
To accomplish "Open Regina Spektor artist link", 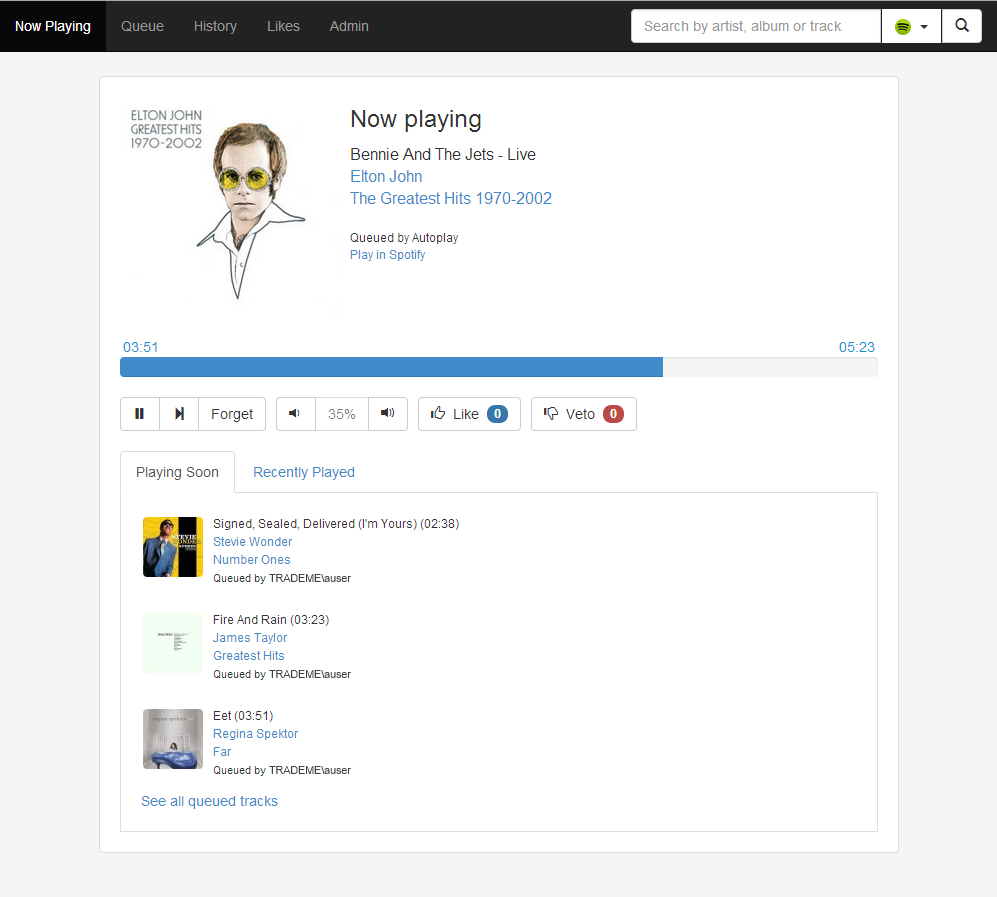I will 256,734.
